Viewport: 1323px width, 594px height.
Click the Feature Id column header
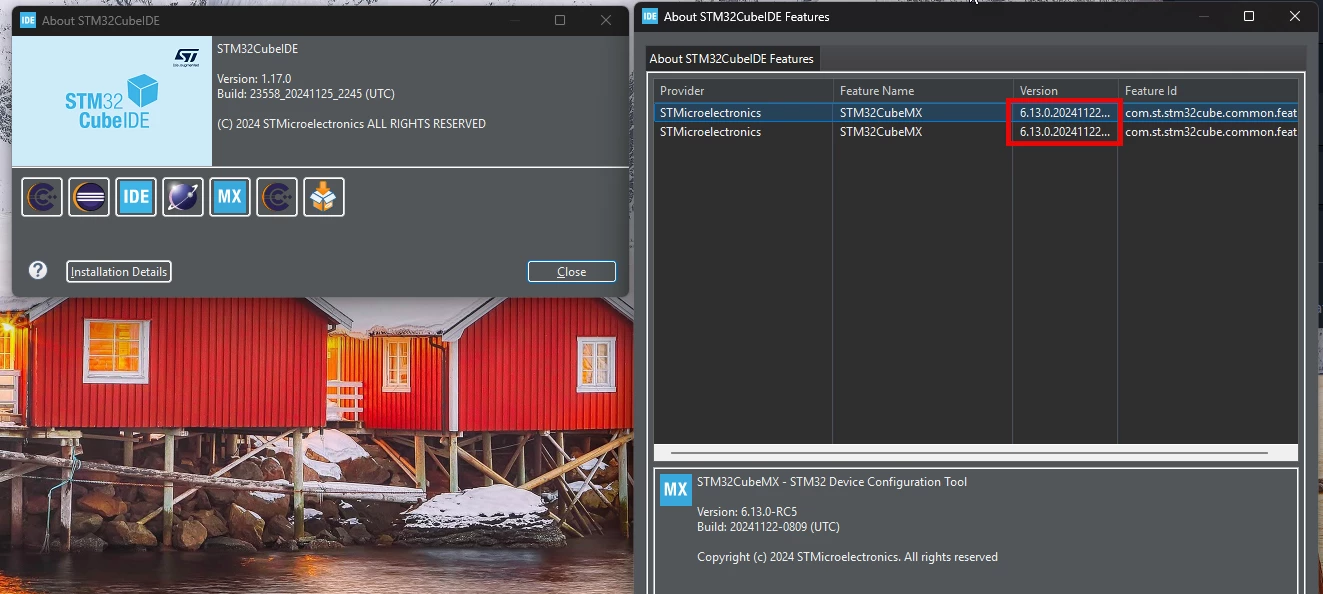pos(1209,91)
